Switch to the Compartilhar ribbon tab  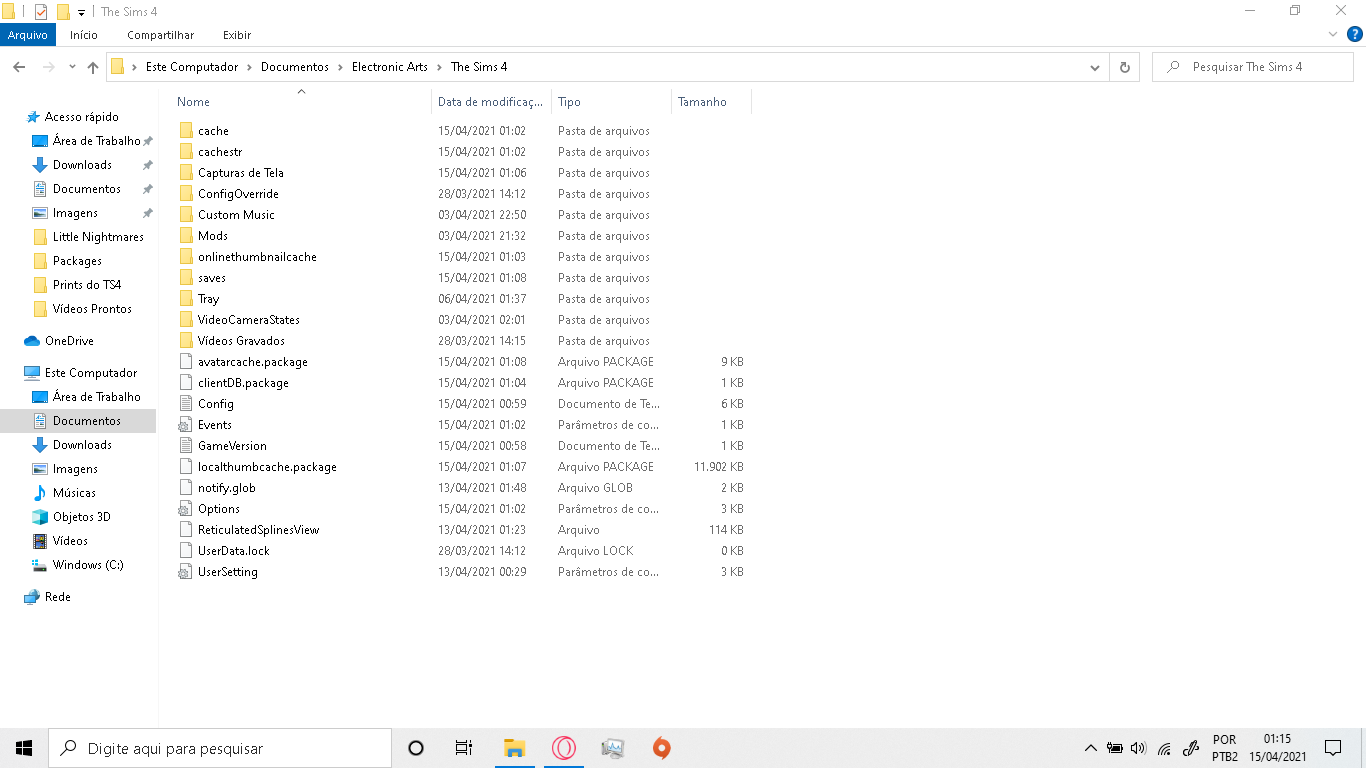pyautogui.click(x=161, y=35)
